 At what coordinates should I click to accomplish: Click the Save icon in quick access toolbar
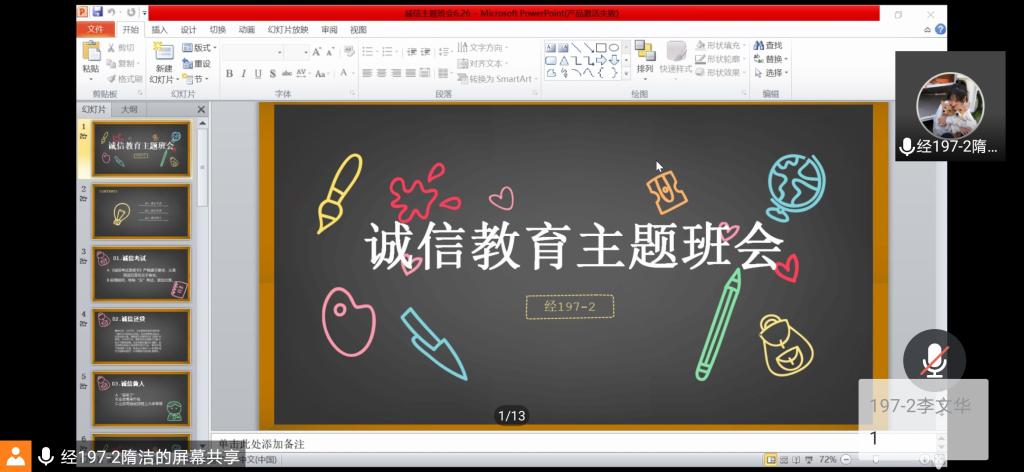pos(97,12)
